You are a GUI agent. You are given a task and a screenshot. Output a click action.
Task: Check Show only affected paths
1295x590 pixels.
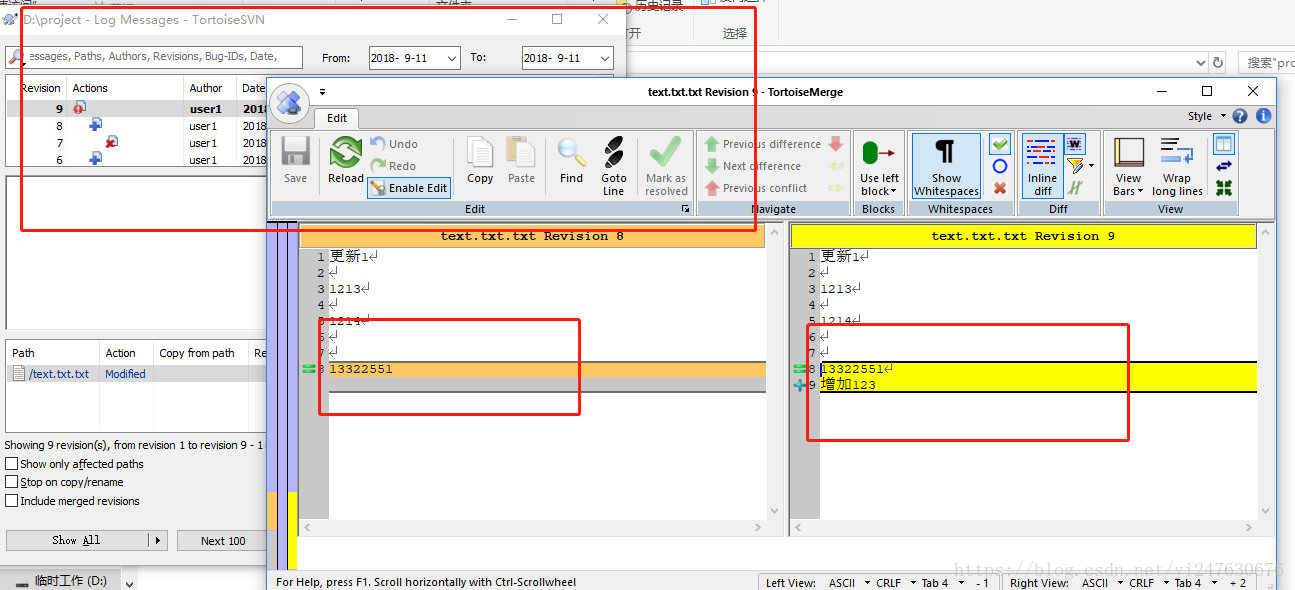(x=12, y=464)
